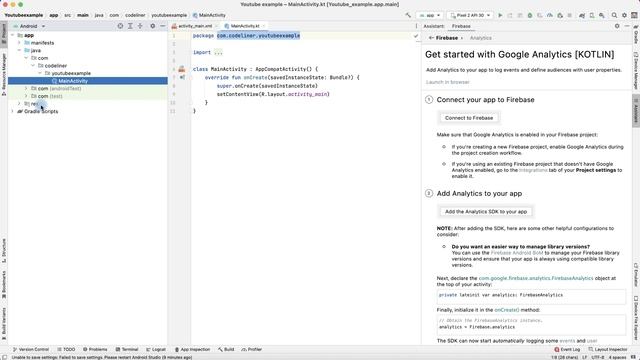Click the run gutter icon beside class MainActivity

point(182,69)
